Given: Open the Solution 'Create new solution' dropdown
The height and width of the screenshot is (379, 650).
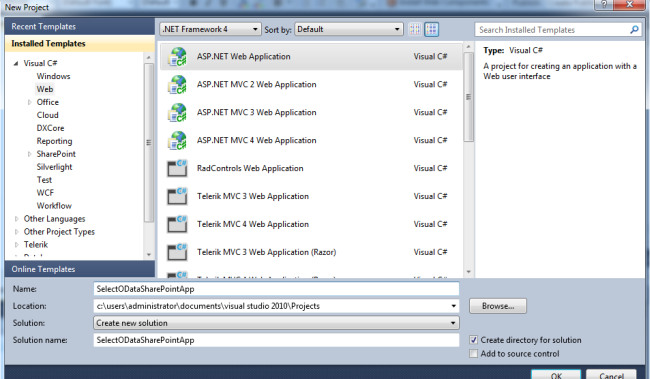Looking at the screenshot, I should coord(276,323).
